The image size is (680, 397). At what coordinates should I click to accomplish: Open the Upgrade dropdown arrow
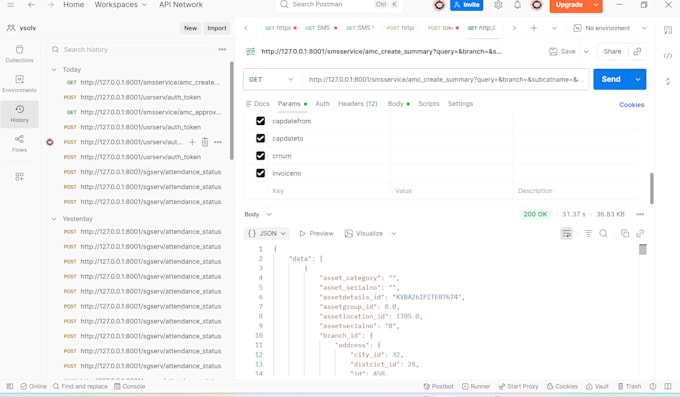596,5
